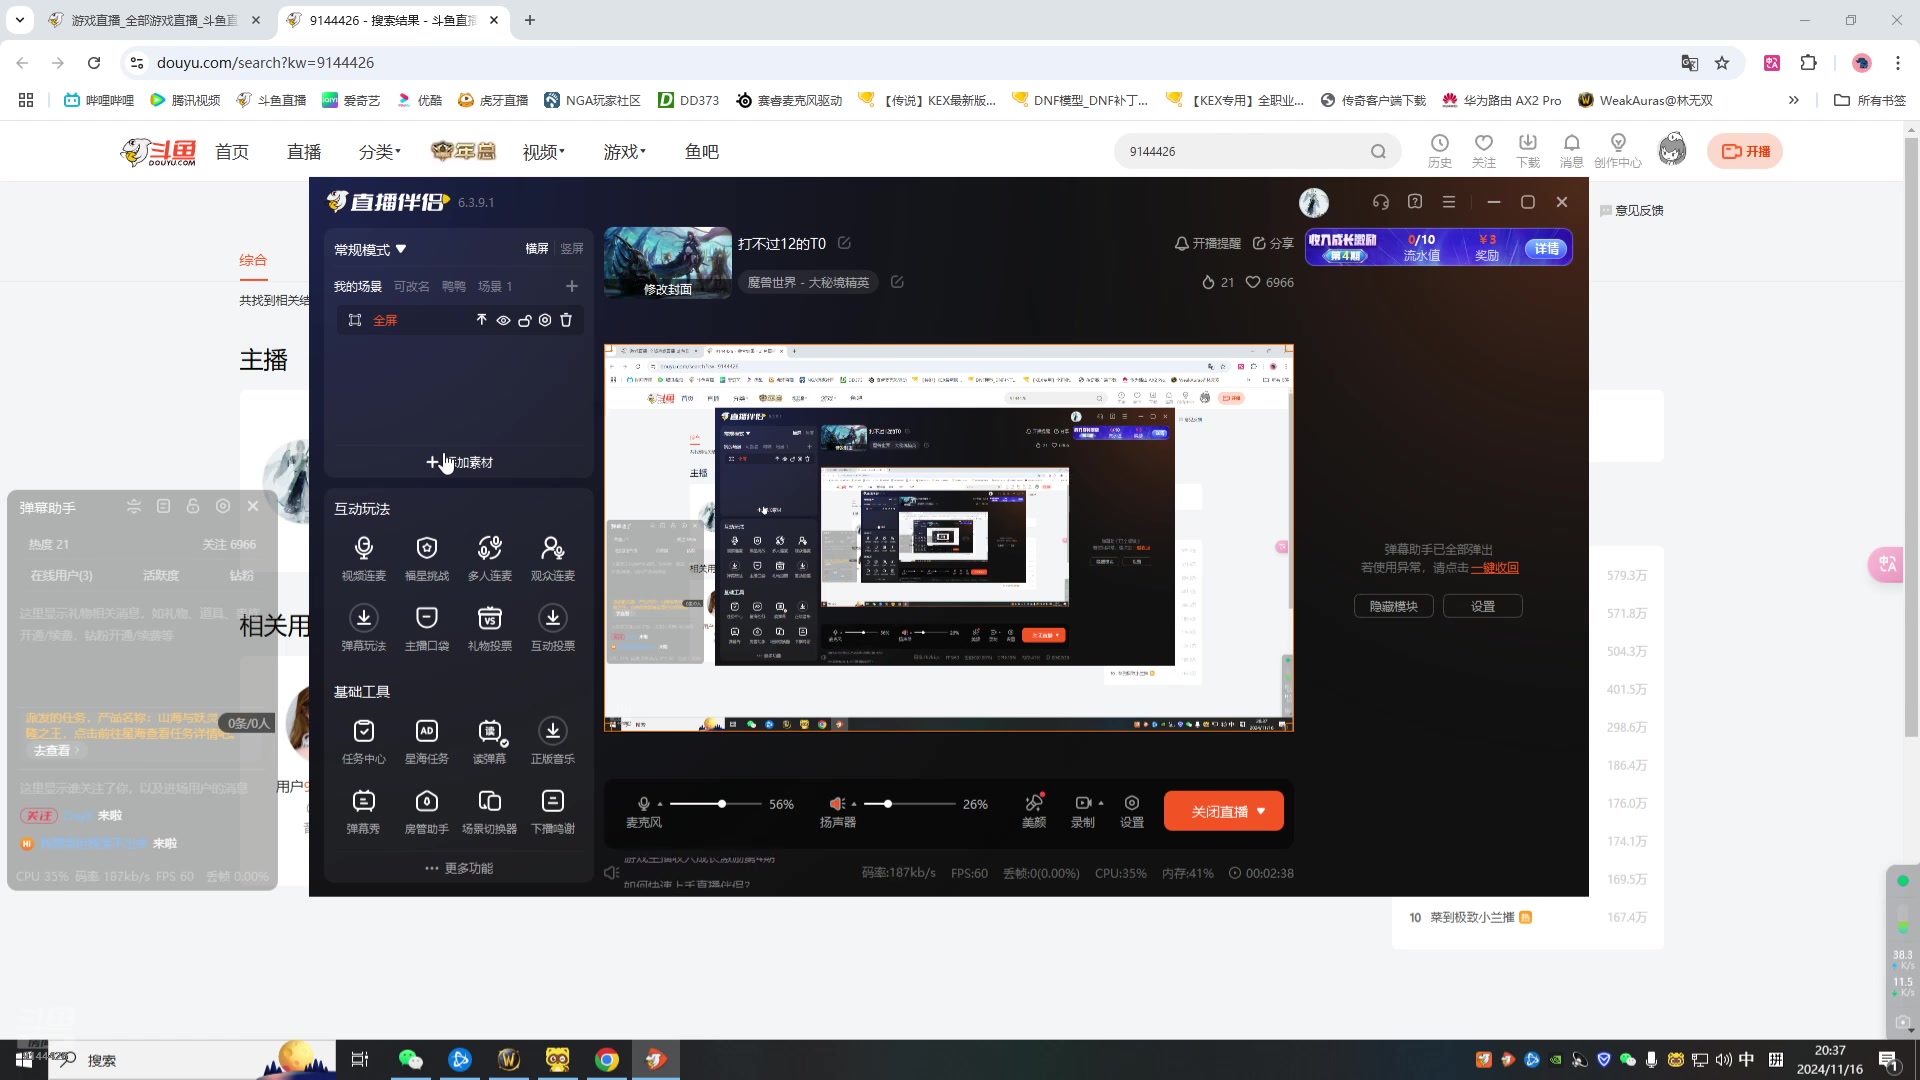The height and width of the screenshot is (1080, 1920).
Task: Open customer service headset icon
Action: click(x=1381, y=202)
